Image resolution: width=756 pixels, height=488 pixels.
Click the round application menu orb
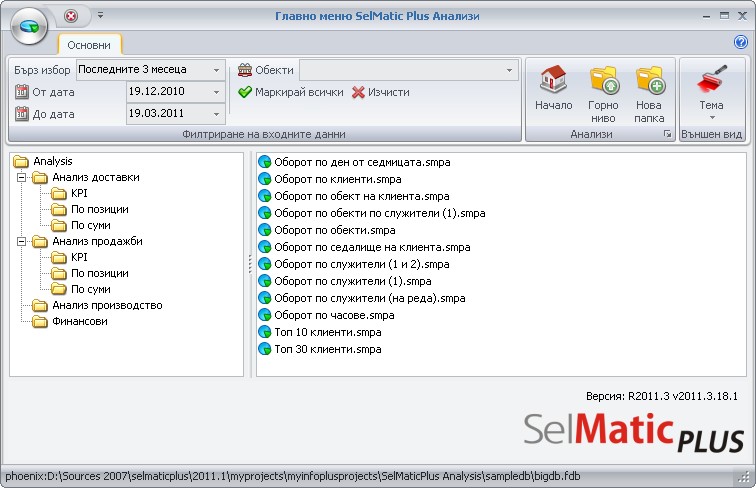28,26
